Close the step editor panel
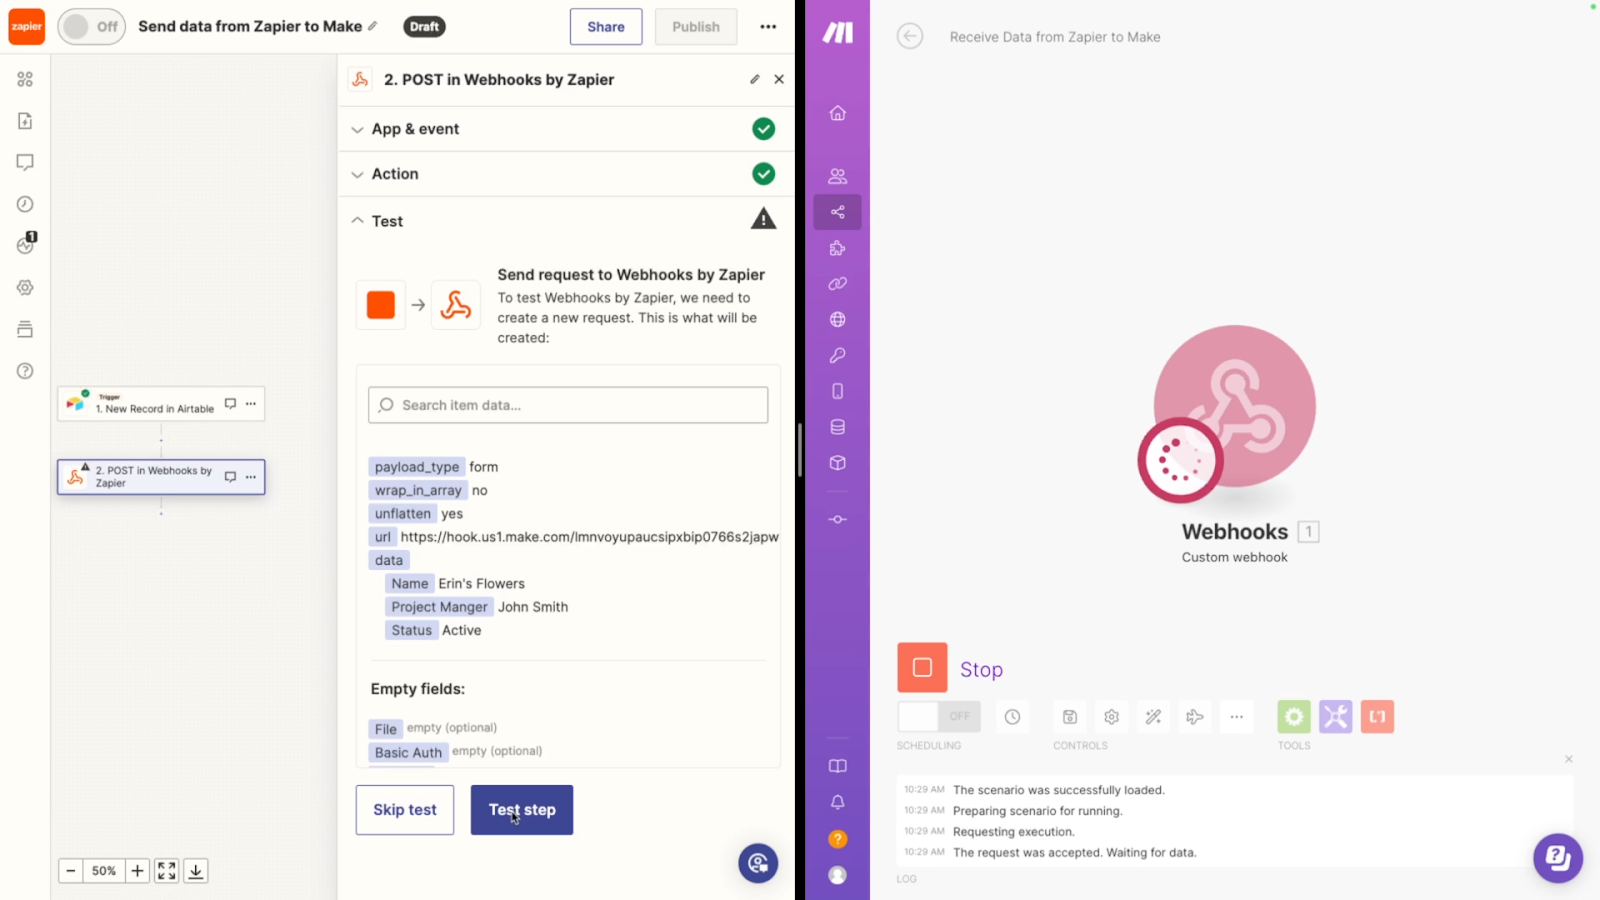 click(779, 79)
